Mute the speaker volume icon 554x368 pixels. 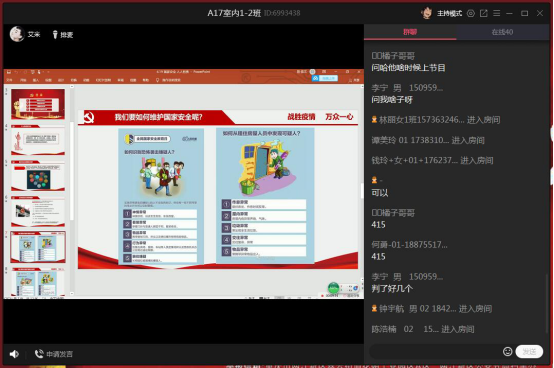click(14, 354)
